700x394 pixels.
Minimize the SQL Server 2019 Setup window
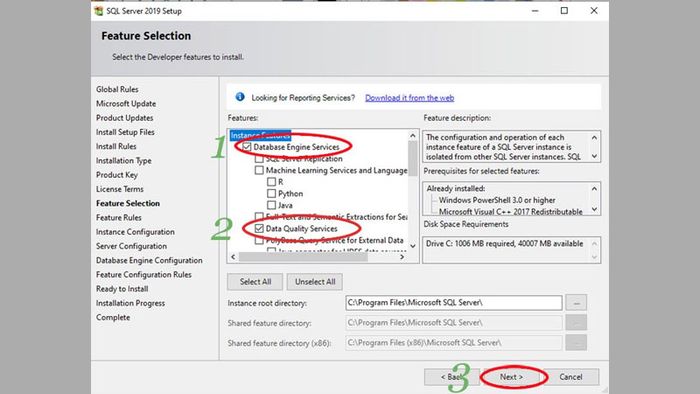tap(535, 11)
